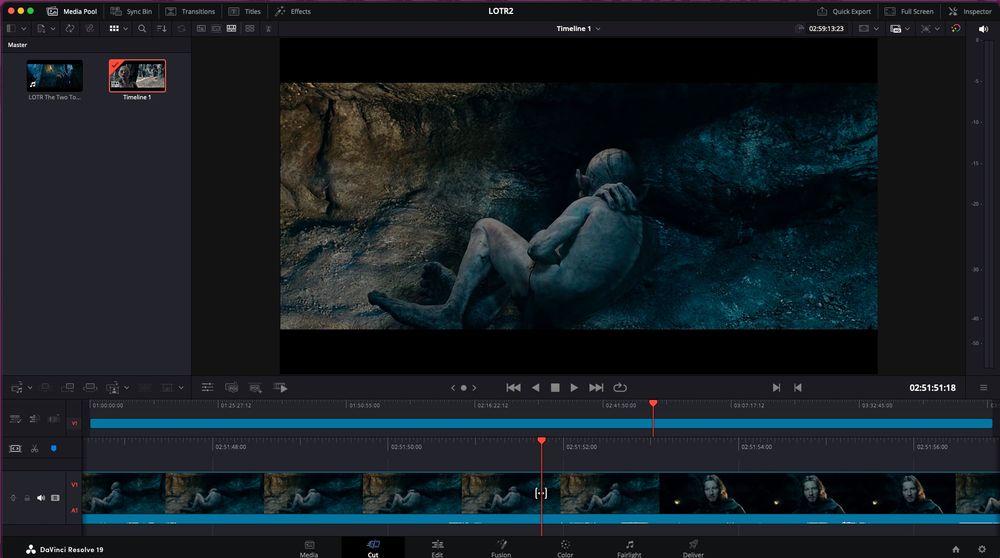Viewport: 1000px width, 558px height.
Task: Switch to the Media page
Action: (x=309, y=548)
